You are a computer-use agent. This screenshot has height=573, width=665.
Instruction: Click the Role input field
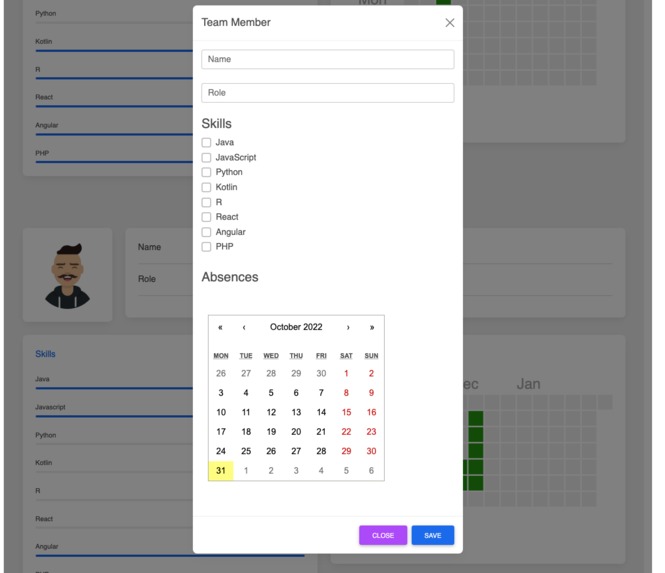pos(327,93)
